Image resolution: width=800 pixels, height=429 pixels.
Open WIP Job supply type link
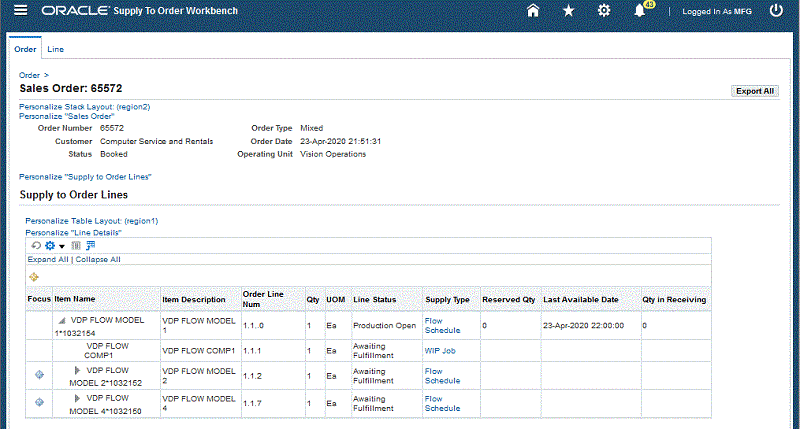pyautogui.click(x=440, y=351)
